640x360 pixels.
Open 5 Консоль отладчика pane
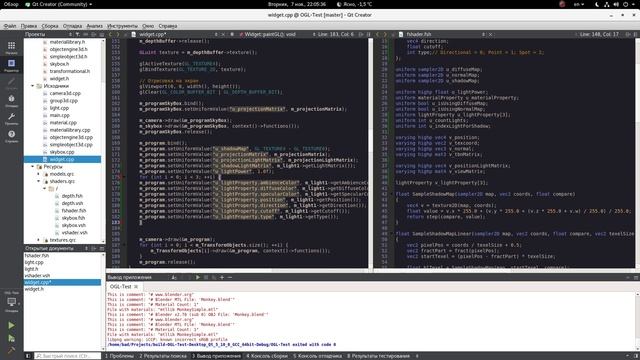click(x=317, y=356)
